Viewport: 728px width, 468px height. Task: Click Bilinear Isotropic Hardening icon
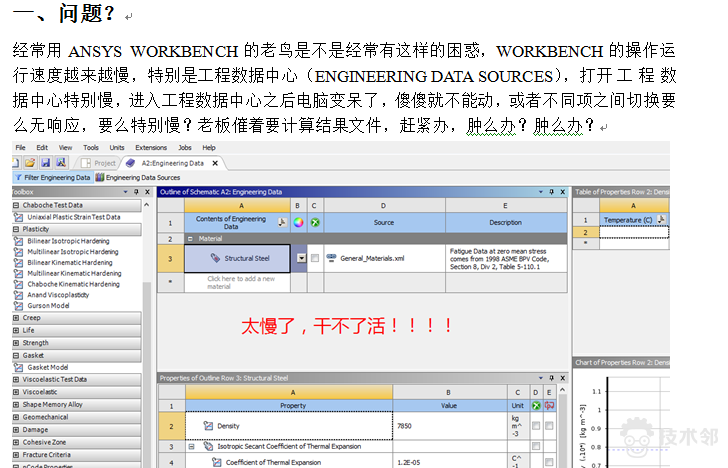[18, 241]
